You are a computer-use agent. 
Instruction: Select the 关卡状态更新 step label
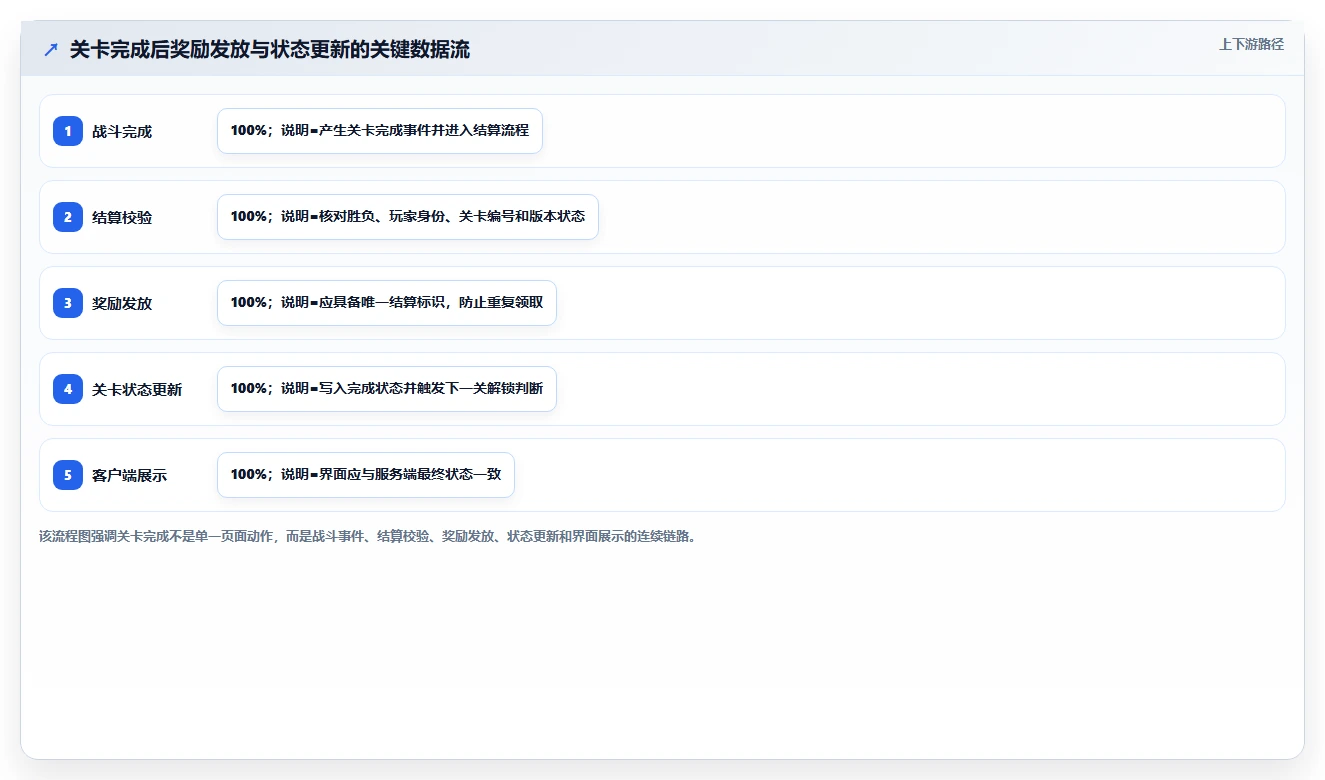[x=137, y=389]
